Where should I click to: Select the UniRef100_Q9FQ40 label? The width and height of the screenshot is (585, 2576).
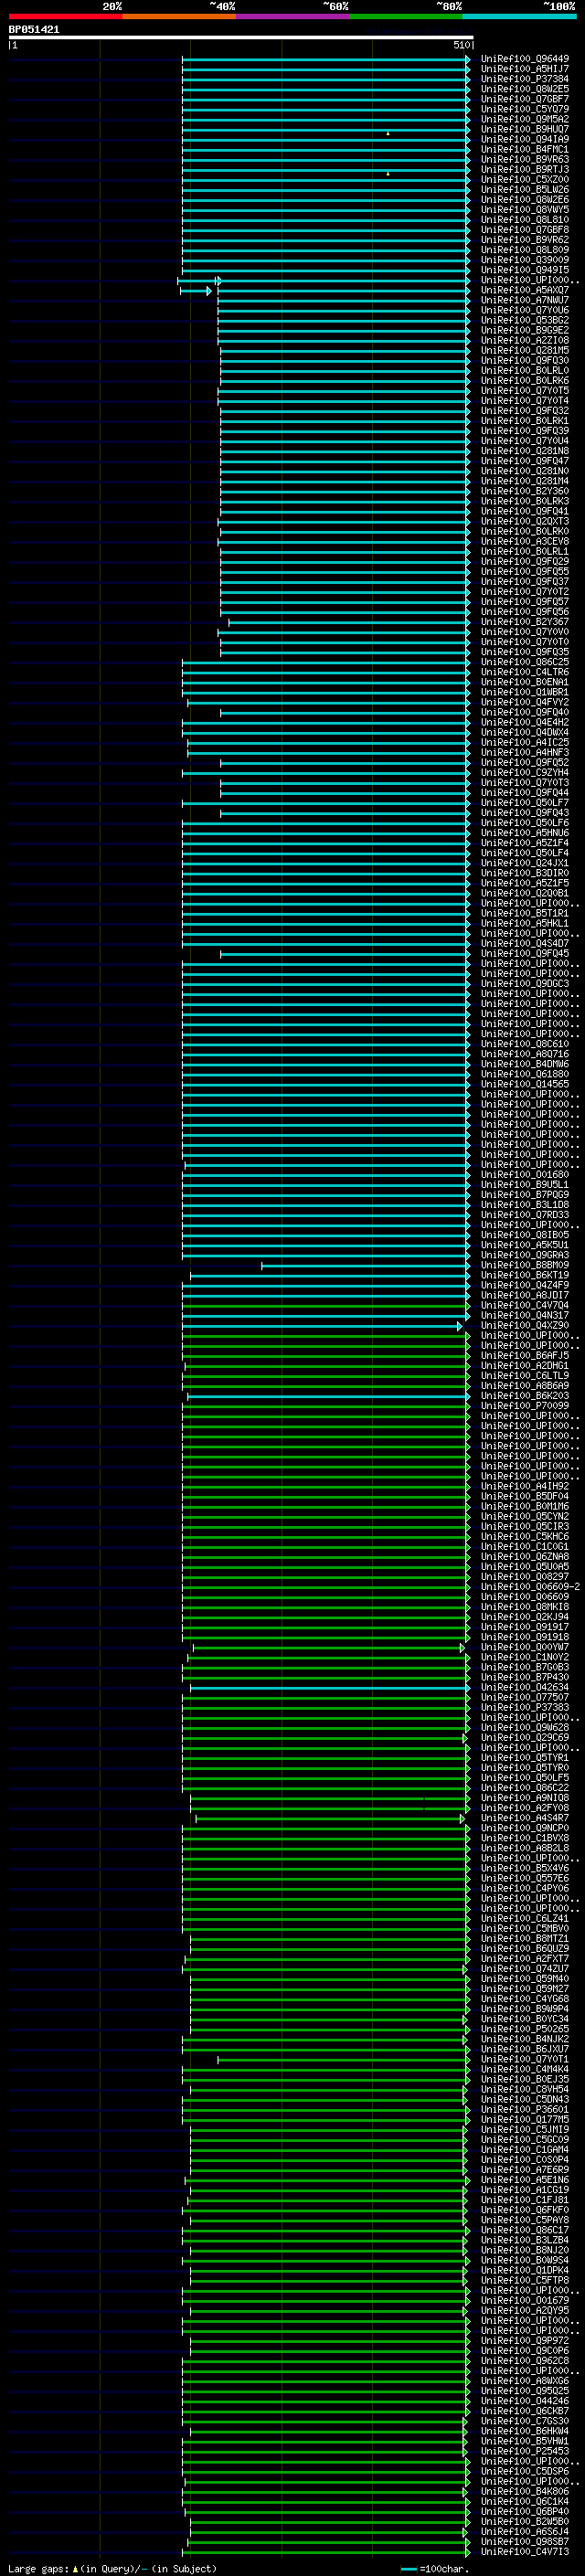pos(525,712)
